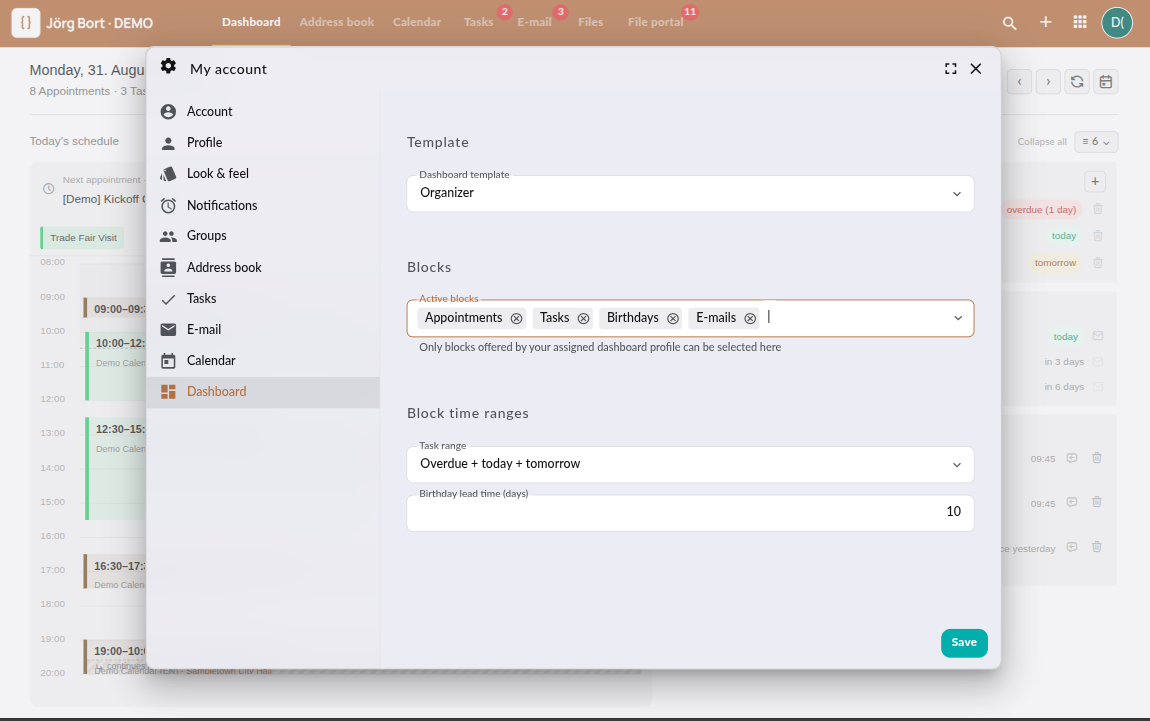Click the tomorrow task badge
Viewport: 1150px width, 721px height.
pyautogui.click(x=1055, y=263)
